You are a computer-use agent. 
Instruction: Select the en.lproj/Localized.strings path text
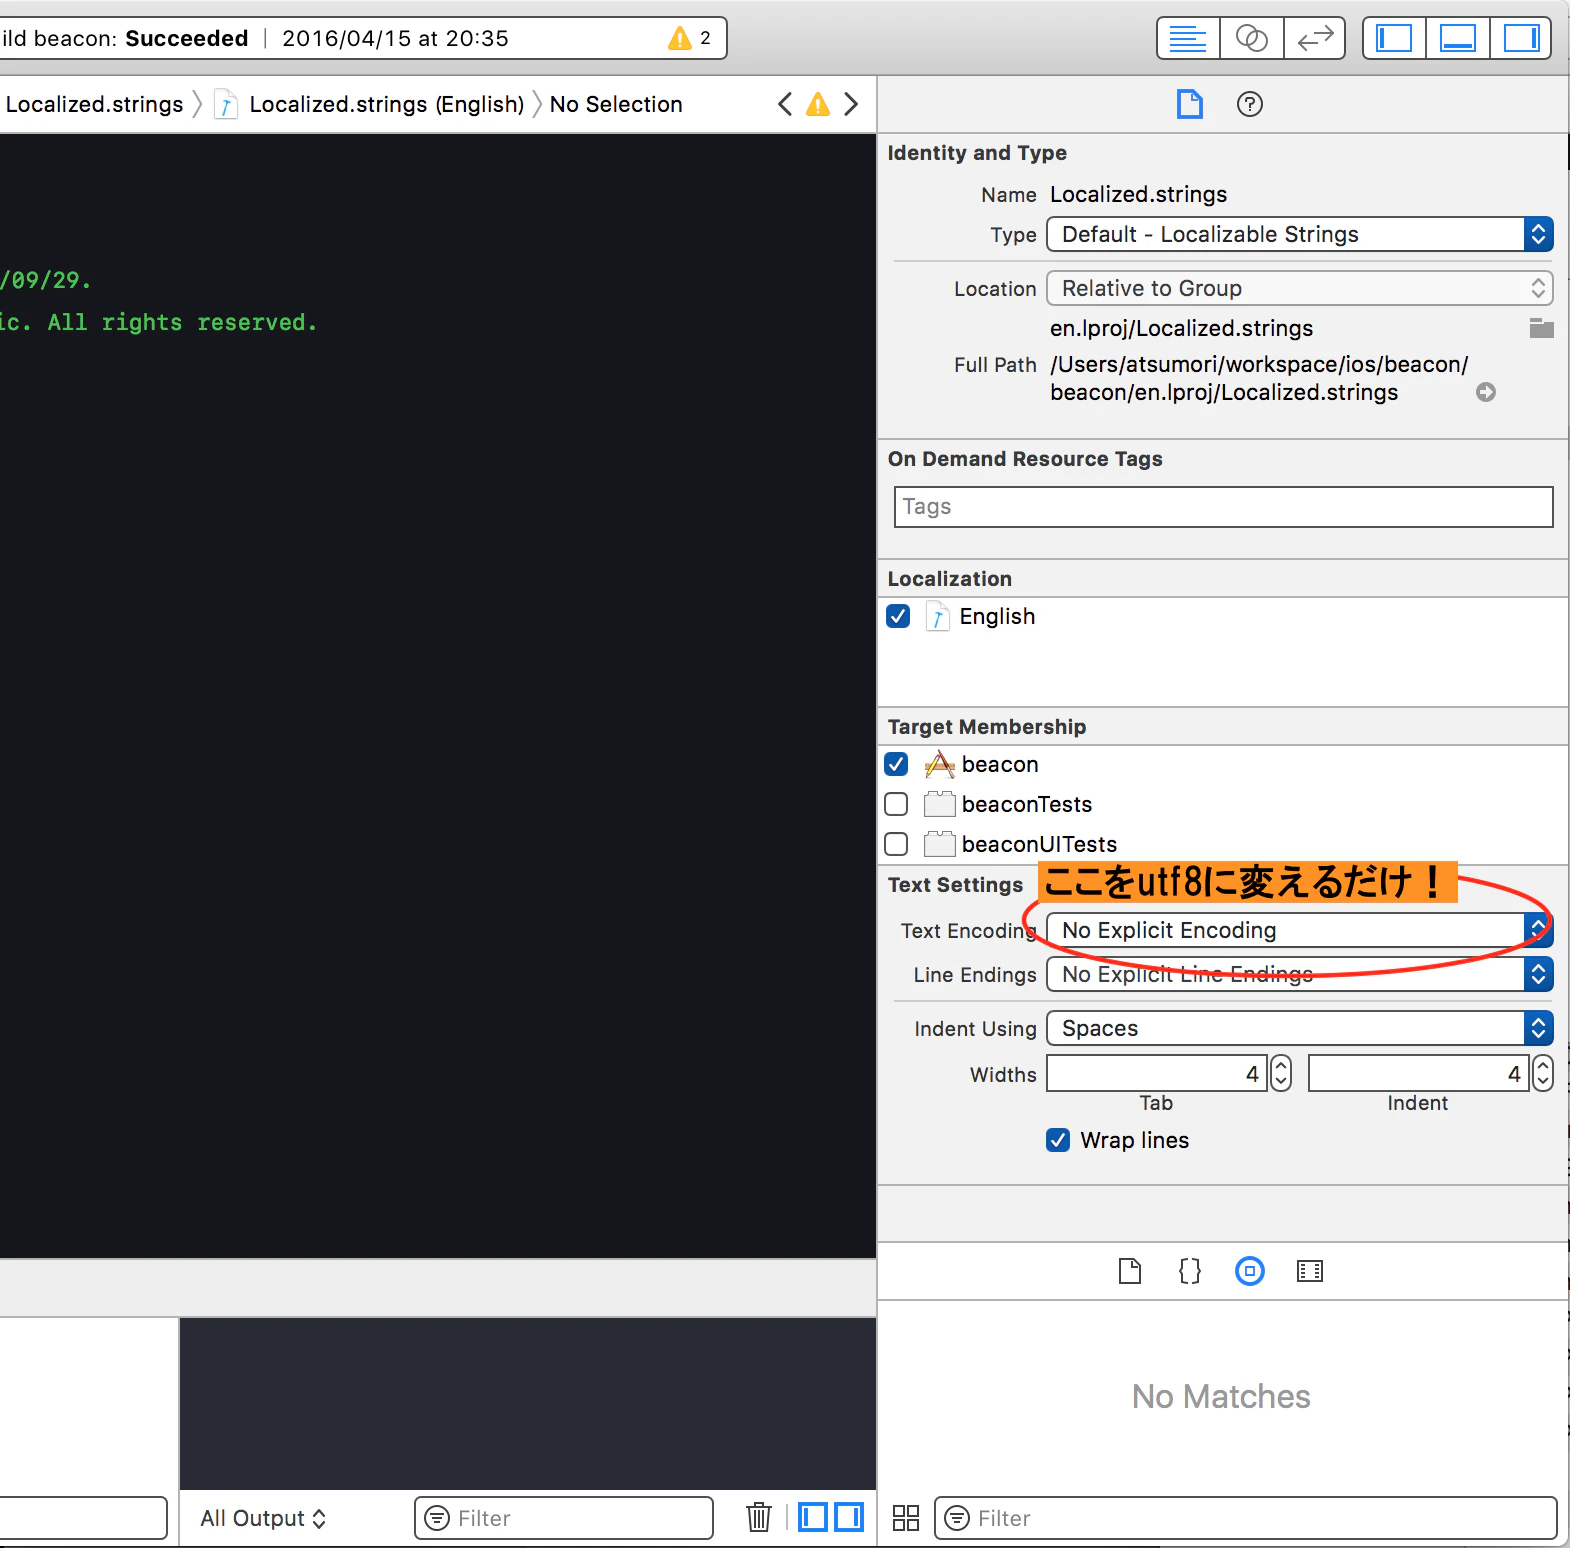[1181, 328]
